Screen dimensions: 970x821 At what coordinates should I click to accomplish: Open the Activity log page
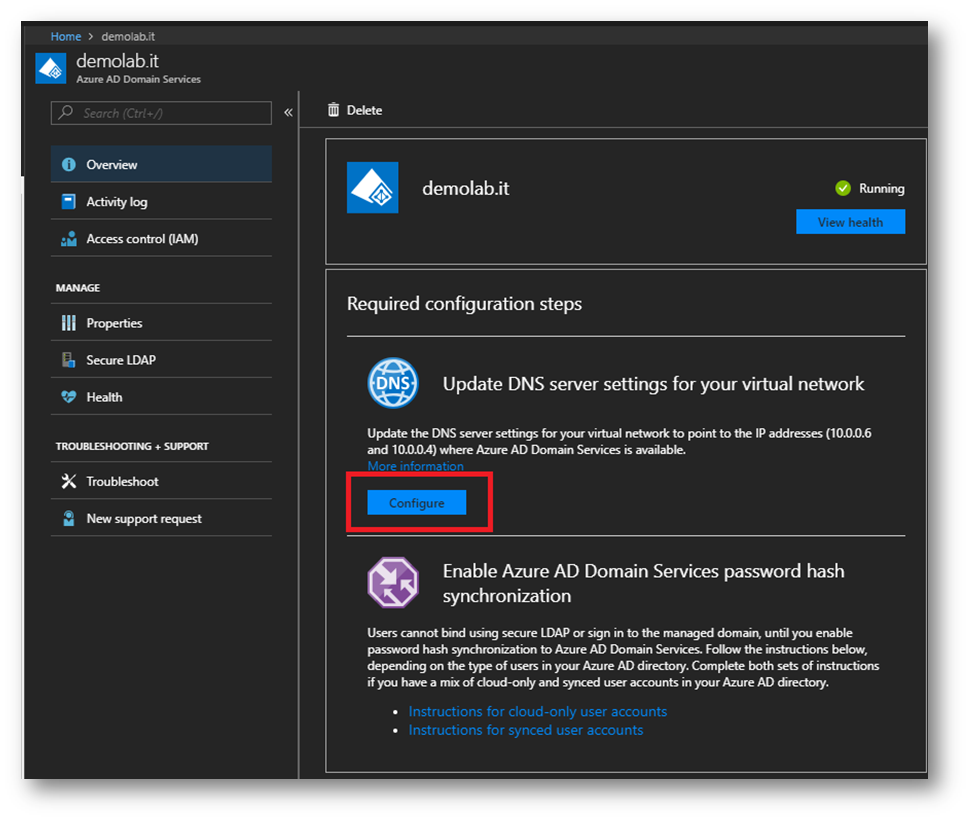161,202
